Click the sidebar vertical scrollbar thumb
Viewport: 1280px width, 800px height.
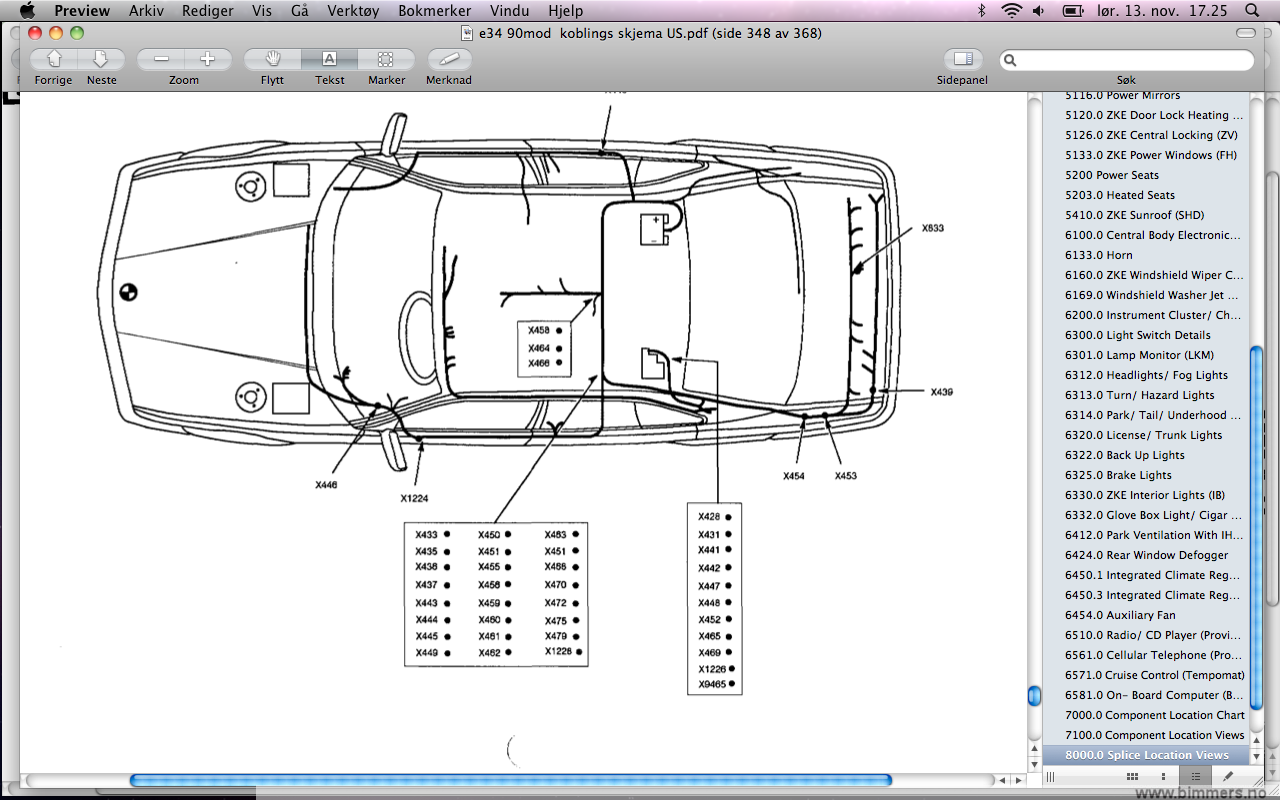coord(1256,528)
